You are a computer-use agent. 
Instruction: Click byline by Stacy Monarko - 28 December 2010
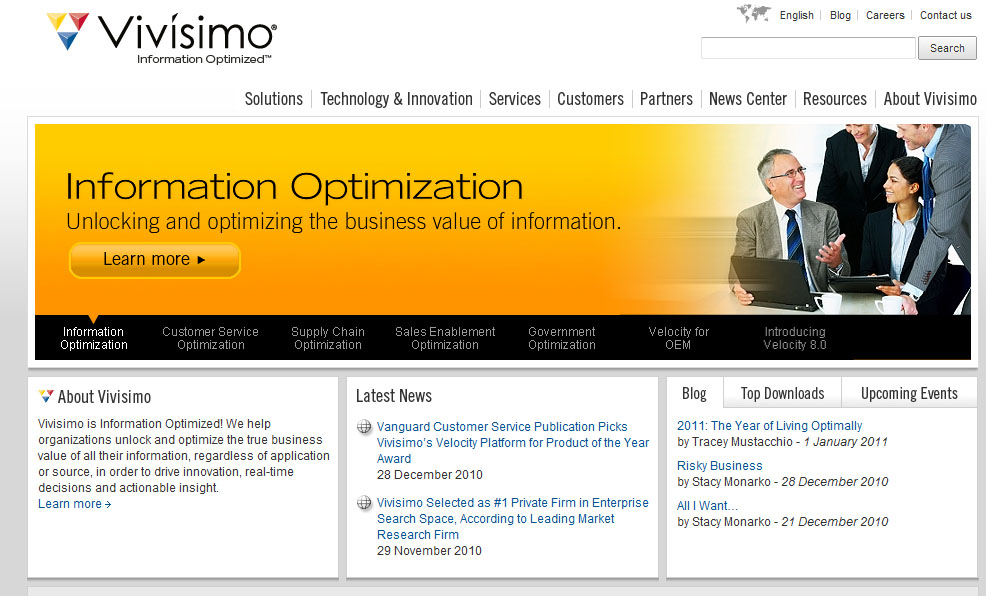(x=782, y=482)
